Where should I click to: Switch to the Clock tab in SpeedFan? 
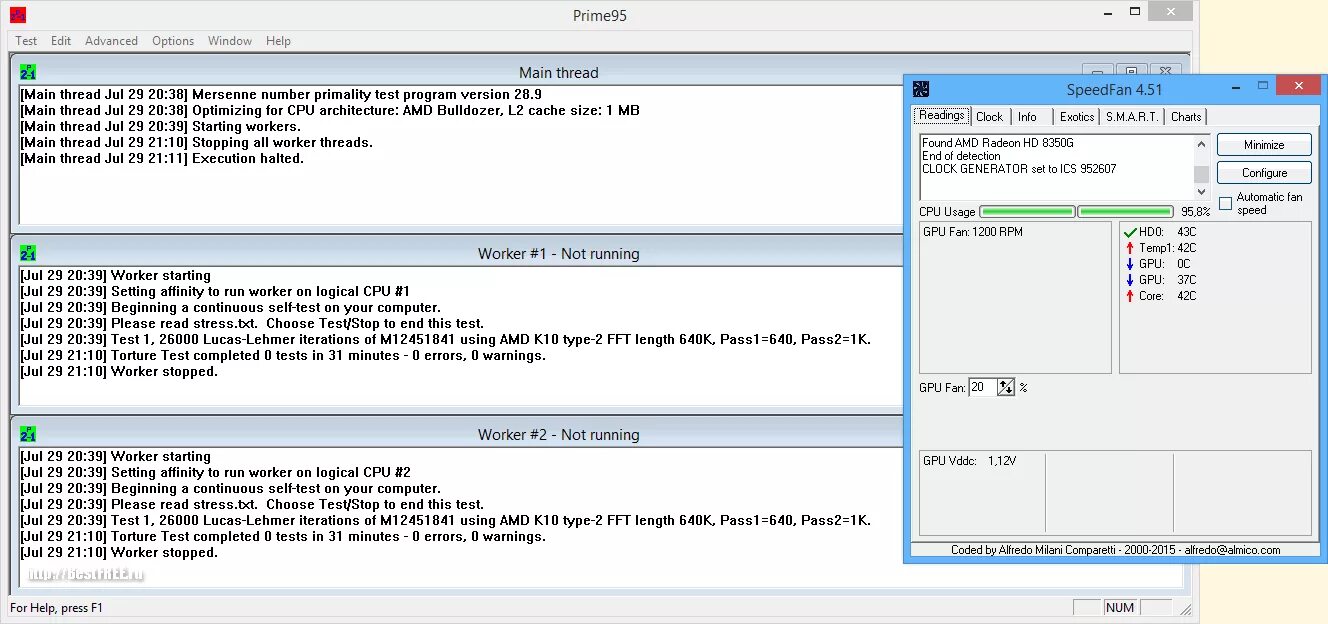click(x=989, y=117)
